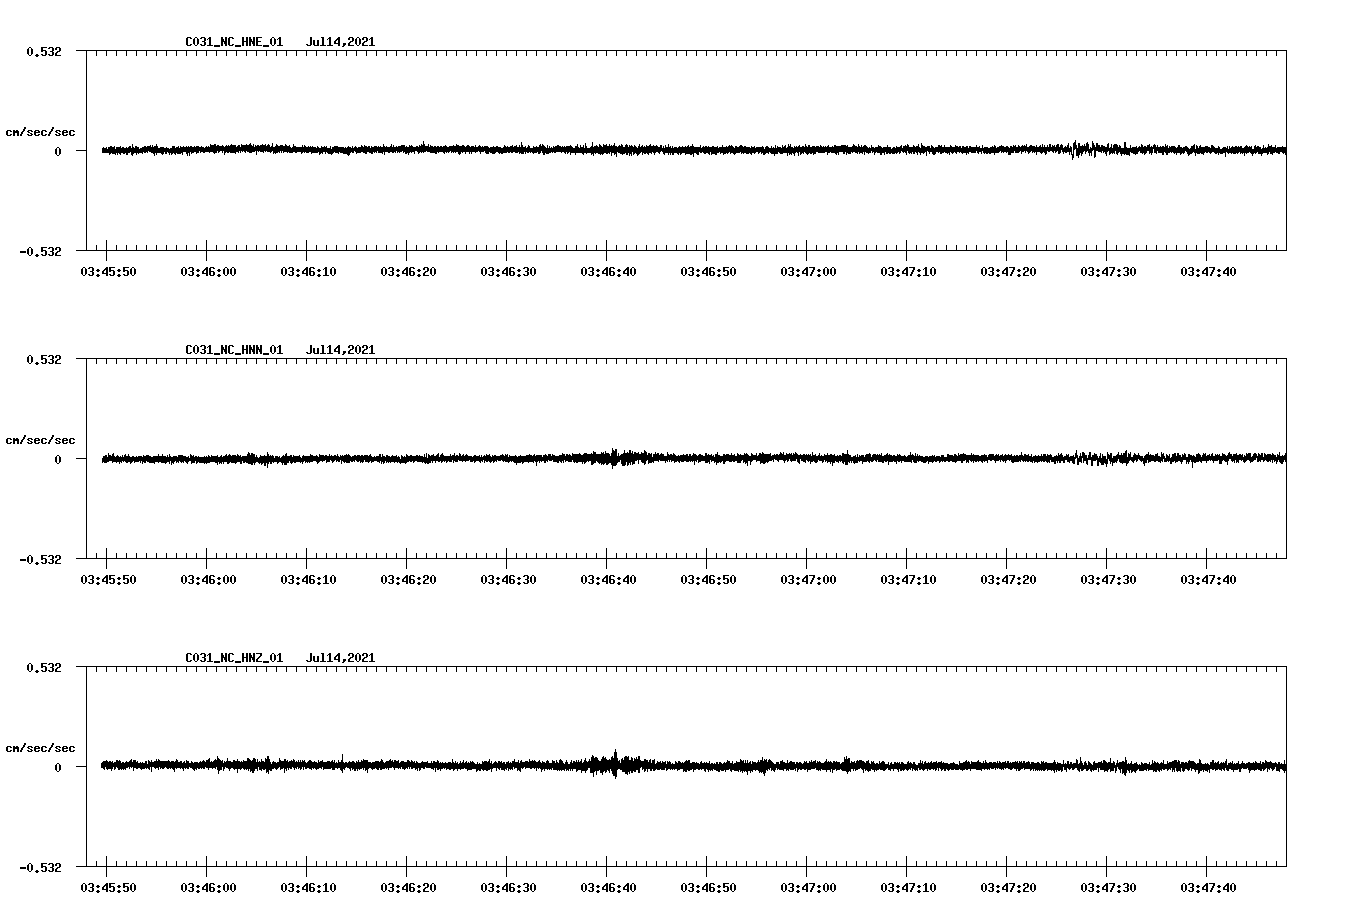The width and height of the screenshot is (1358, 924).
Task: Select the C031_NC_HNE_01 channel title
Action: point(232,42)
